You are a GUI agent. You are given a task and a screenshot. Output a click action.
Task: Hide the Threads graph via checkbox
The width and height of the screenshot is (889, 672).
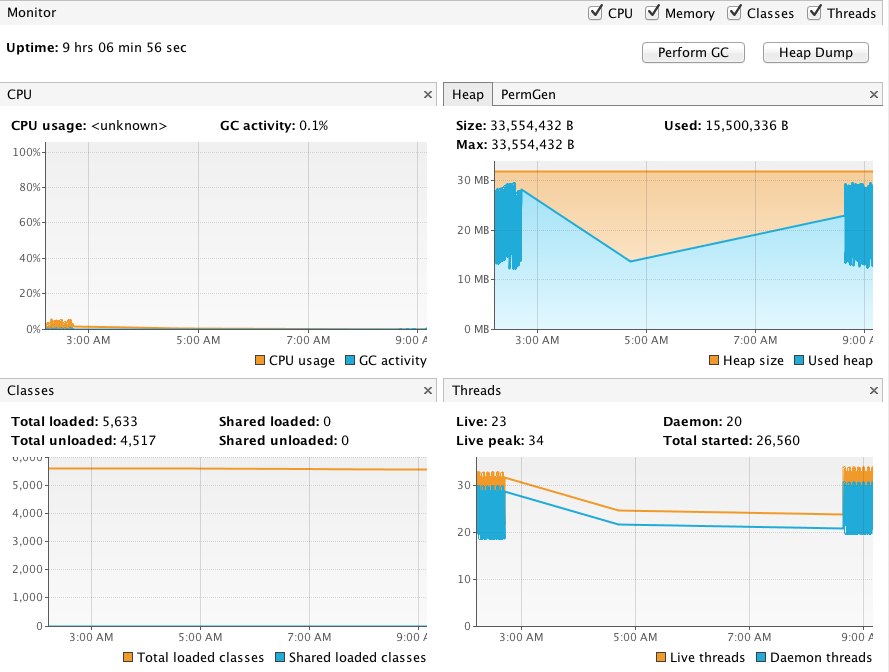point(815,13)
